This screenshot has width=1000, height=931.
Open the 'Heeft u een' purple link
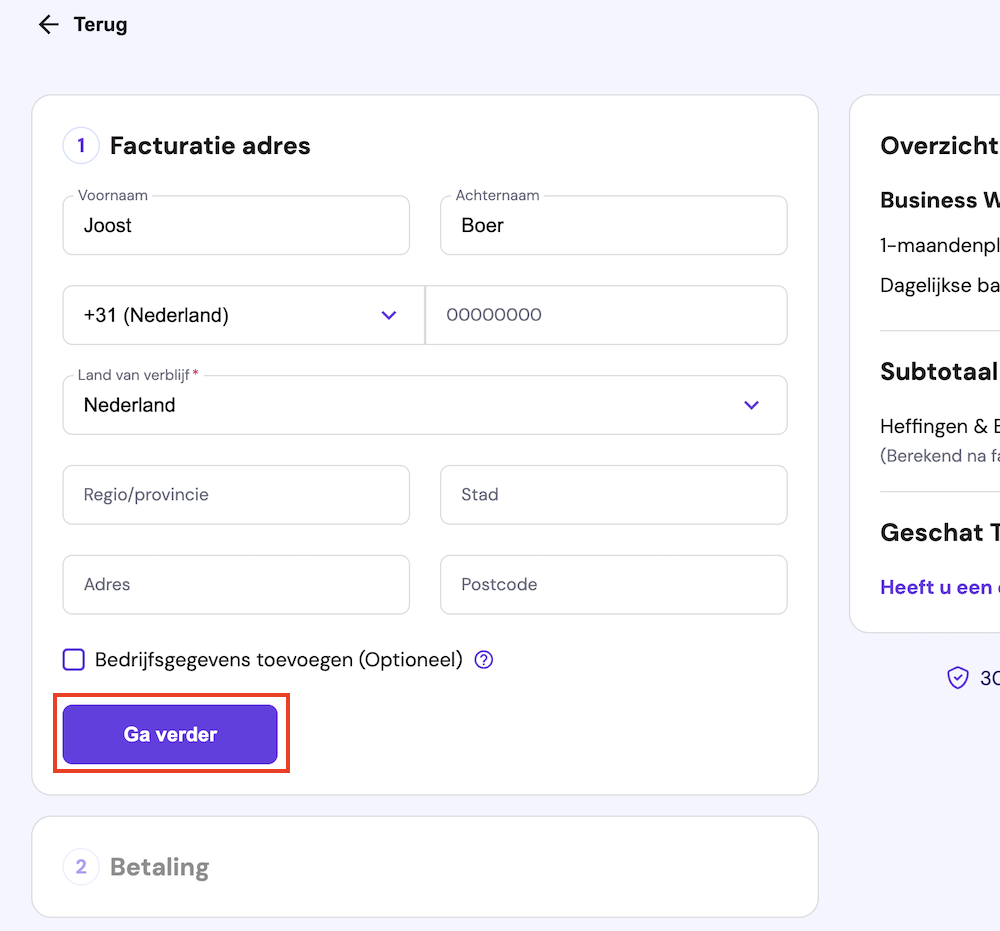pos(936,587)
